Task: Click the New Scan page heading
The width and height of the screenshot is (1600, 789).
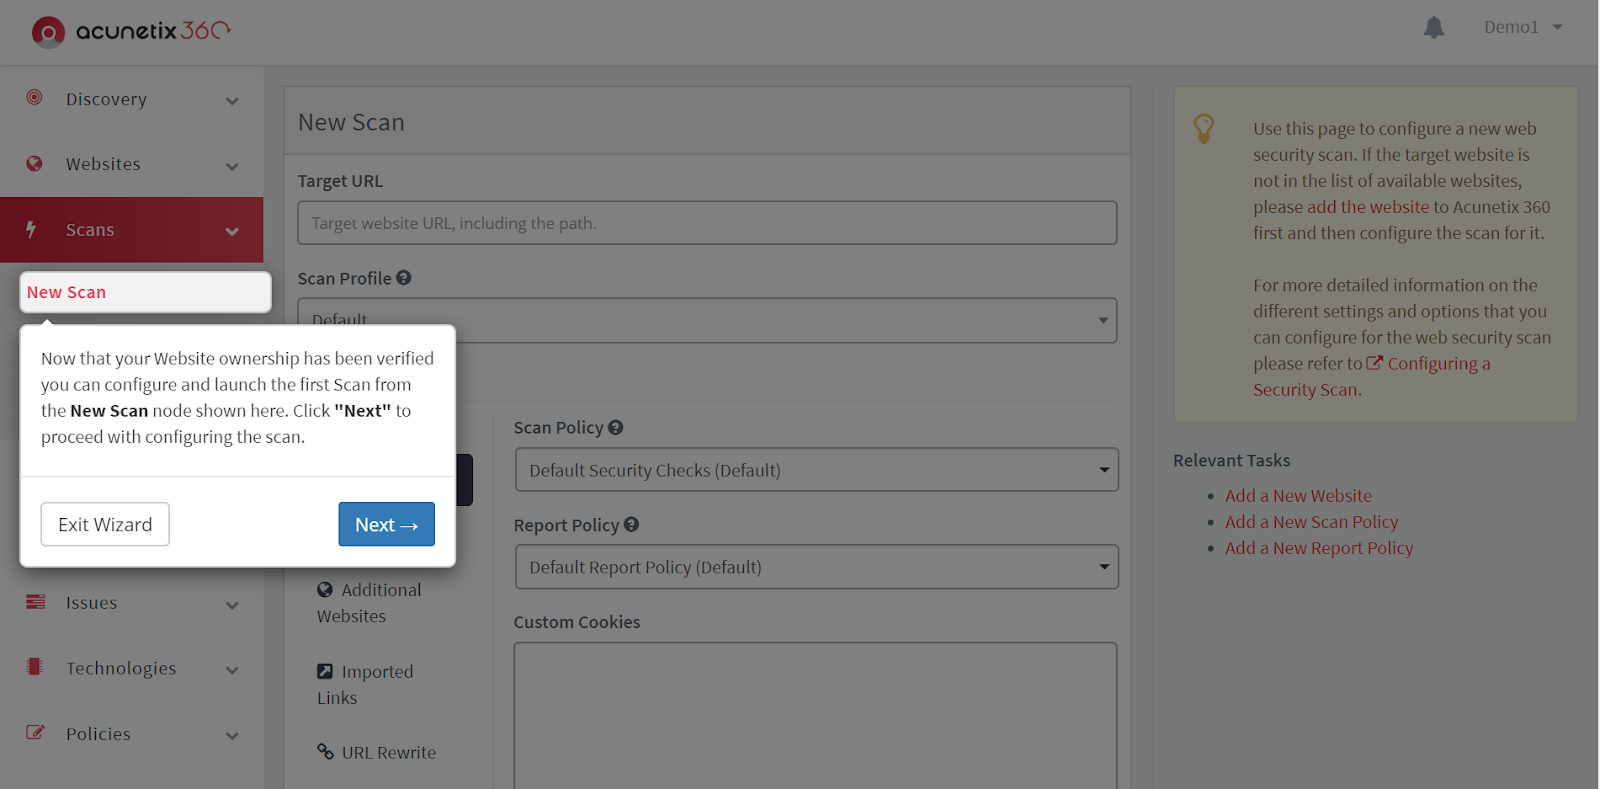Action: tap(351, 122)
